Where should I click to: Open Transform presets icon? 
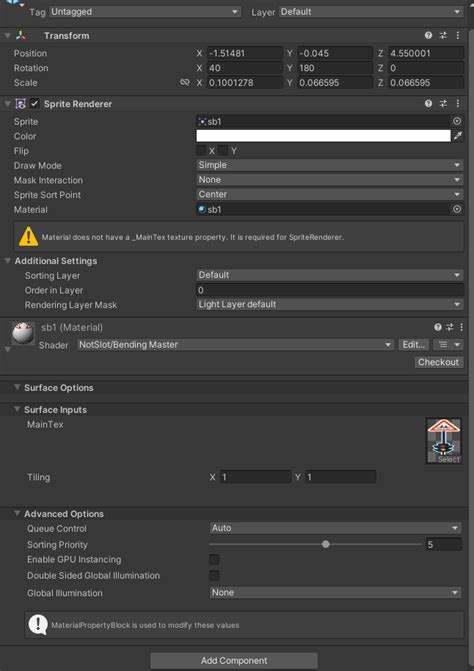(x=443, y=36)
